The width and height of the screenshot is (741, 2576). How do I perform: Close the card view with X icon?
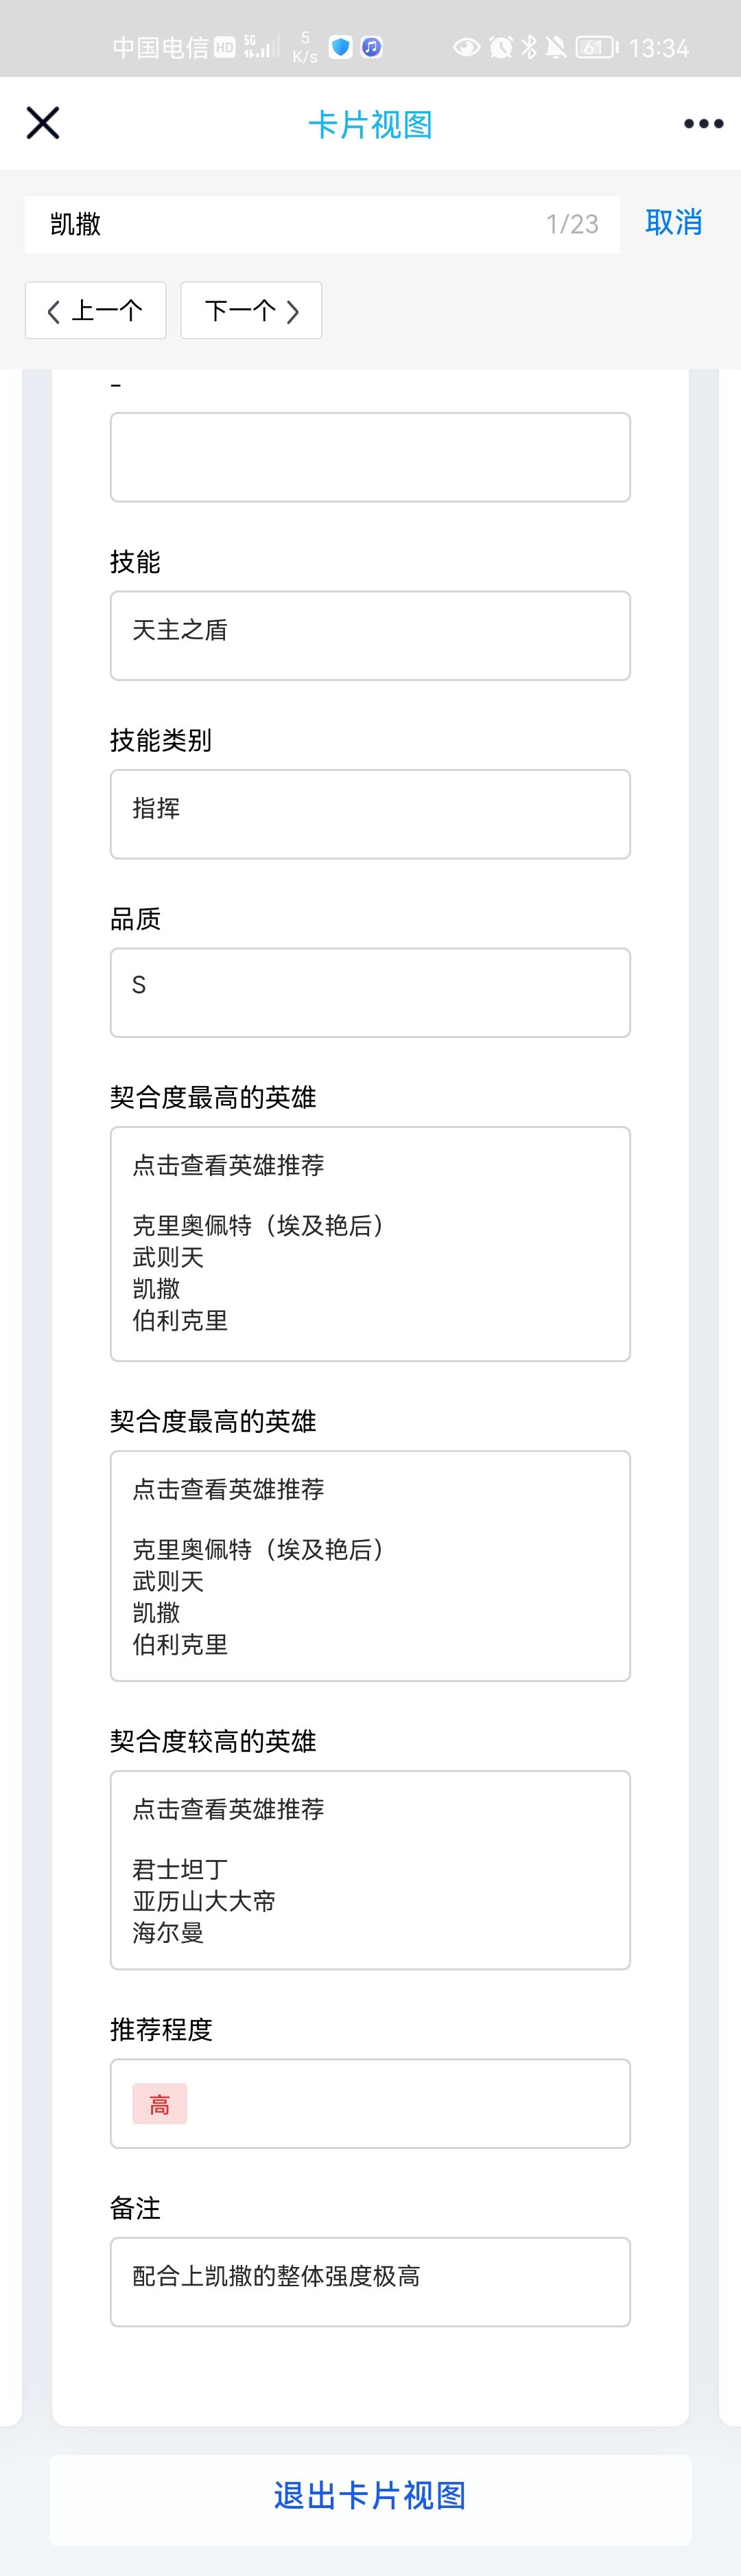coord(43,123)
